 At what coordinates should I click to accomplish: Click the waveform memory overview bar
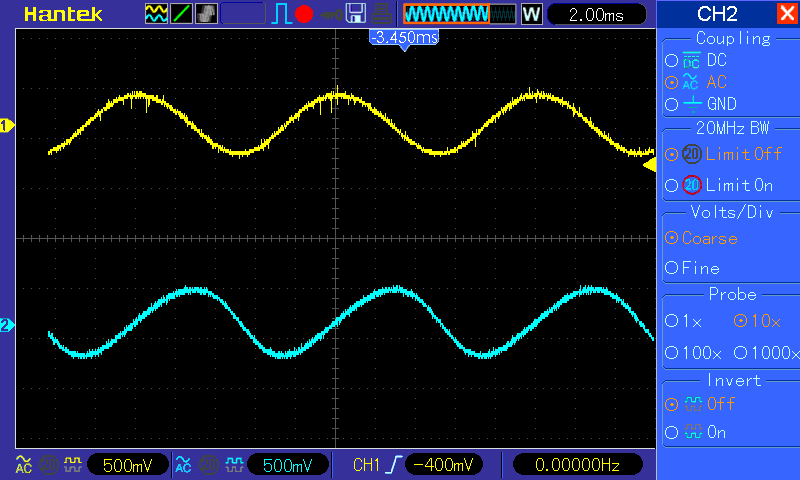tap(460, 14)
